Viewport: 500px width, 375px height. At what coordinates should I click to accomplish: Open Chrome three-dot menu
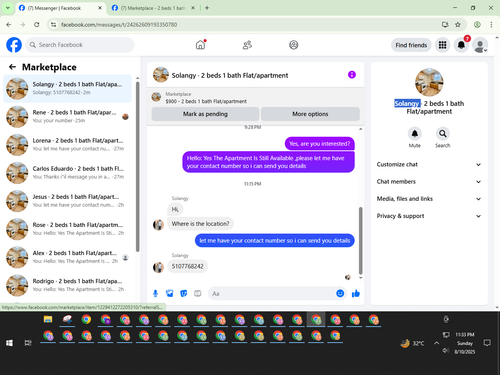[x=491, y=24]
